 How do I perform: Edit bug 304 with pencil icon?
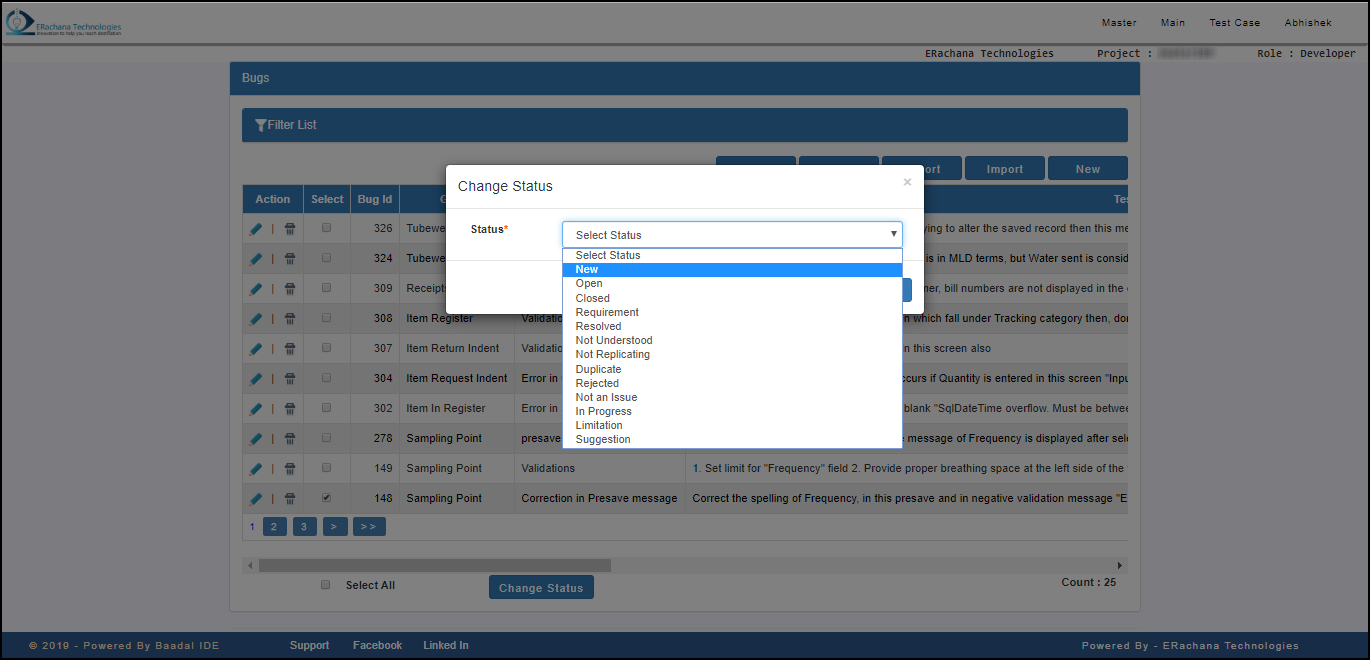(256, 379)
